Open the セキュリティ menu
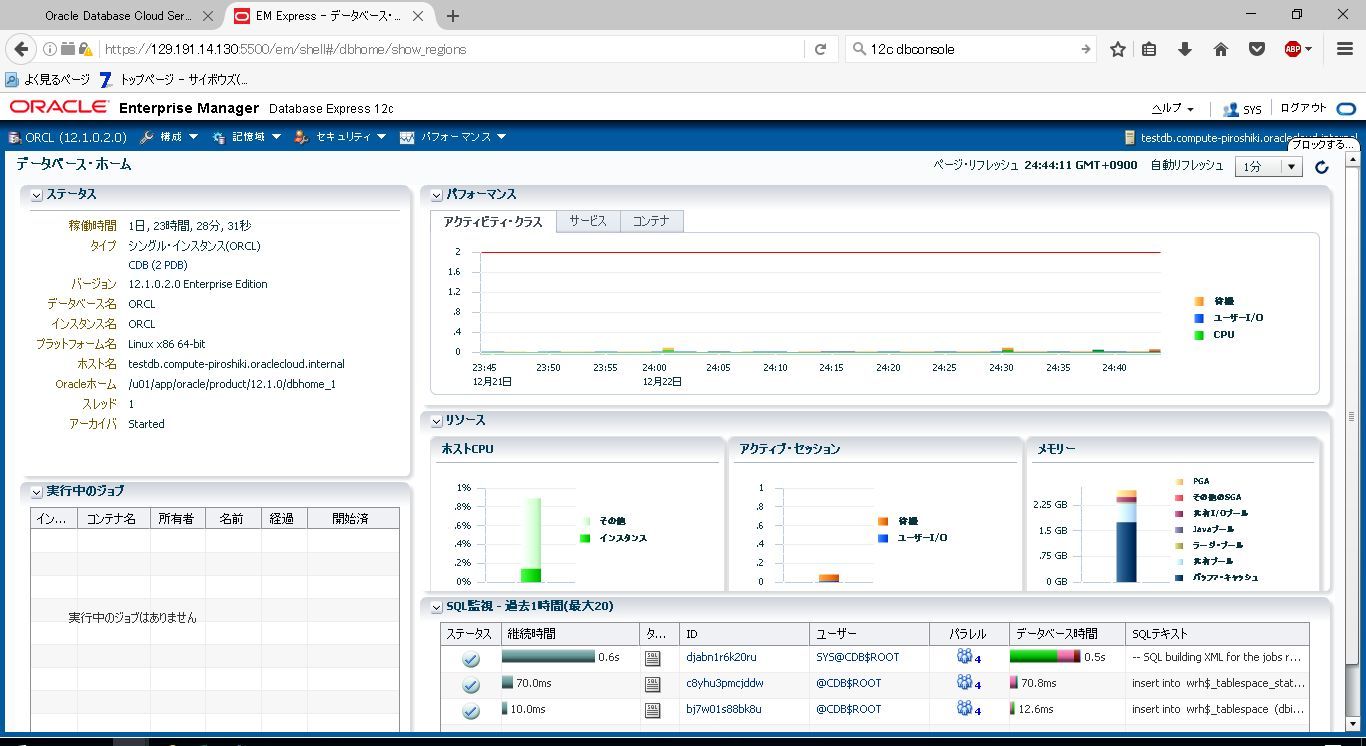This screenshot has height=746, width=1366. (x=340, y=137)
